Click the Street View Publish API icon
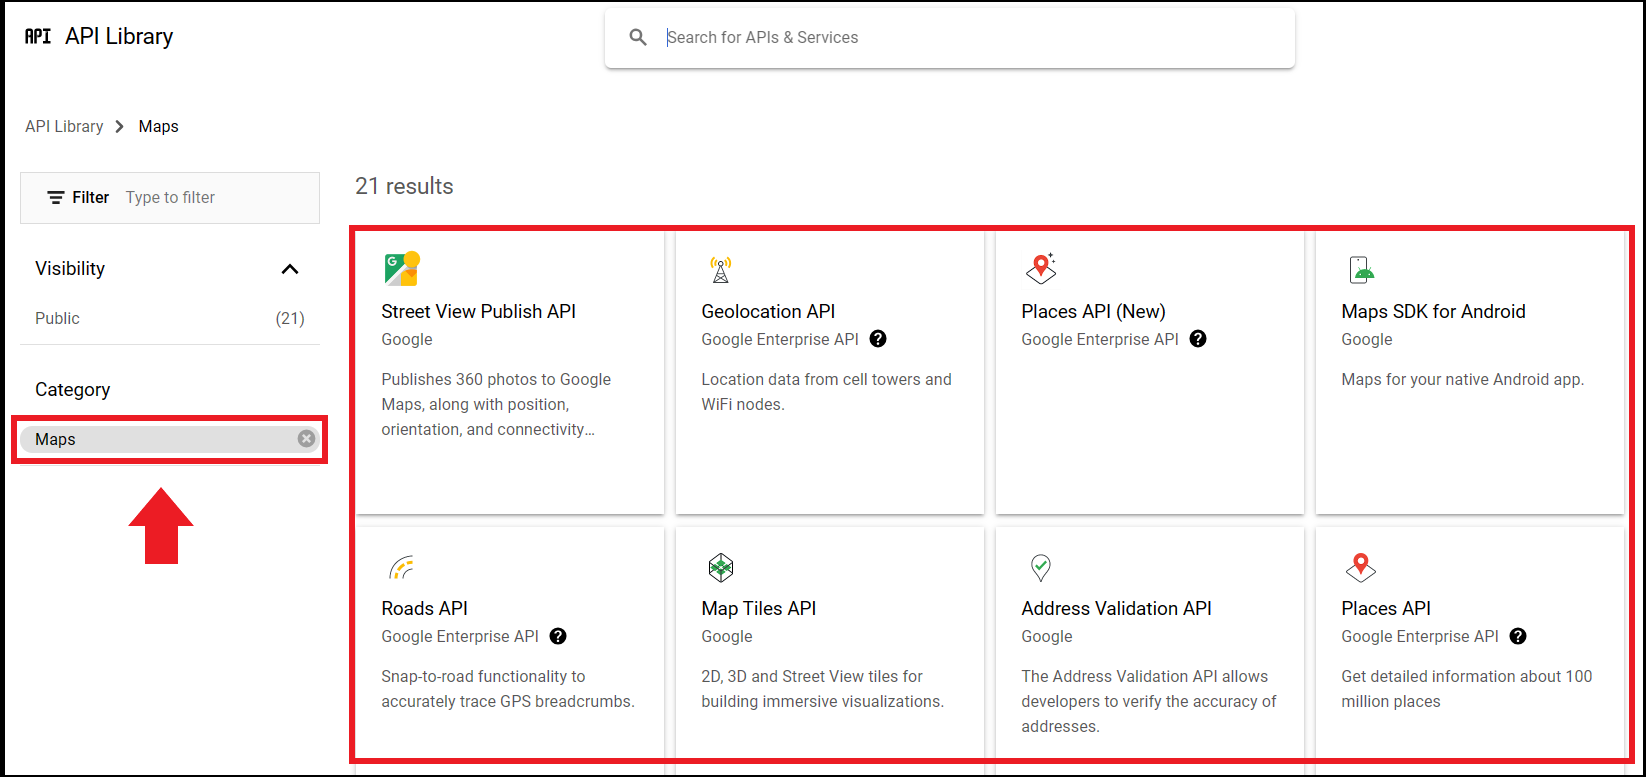Screen dimensions: 1646x777 point(401,269)
